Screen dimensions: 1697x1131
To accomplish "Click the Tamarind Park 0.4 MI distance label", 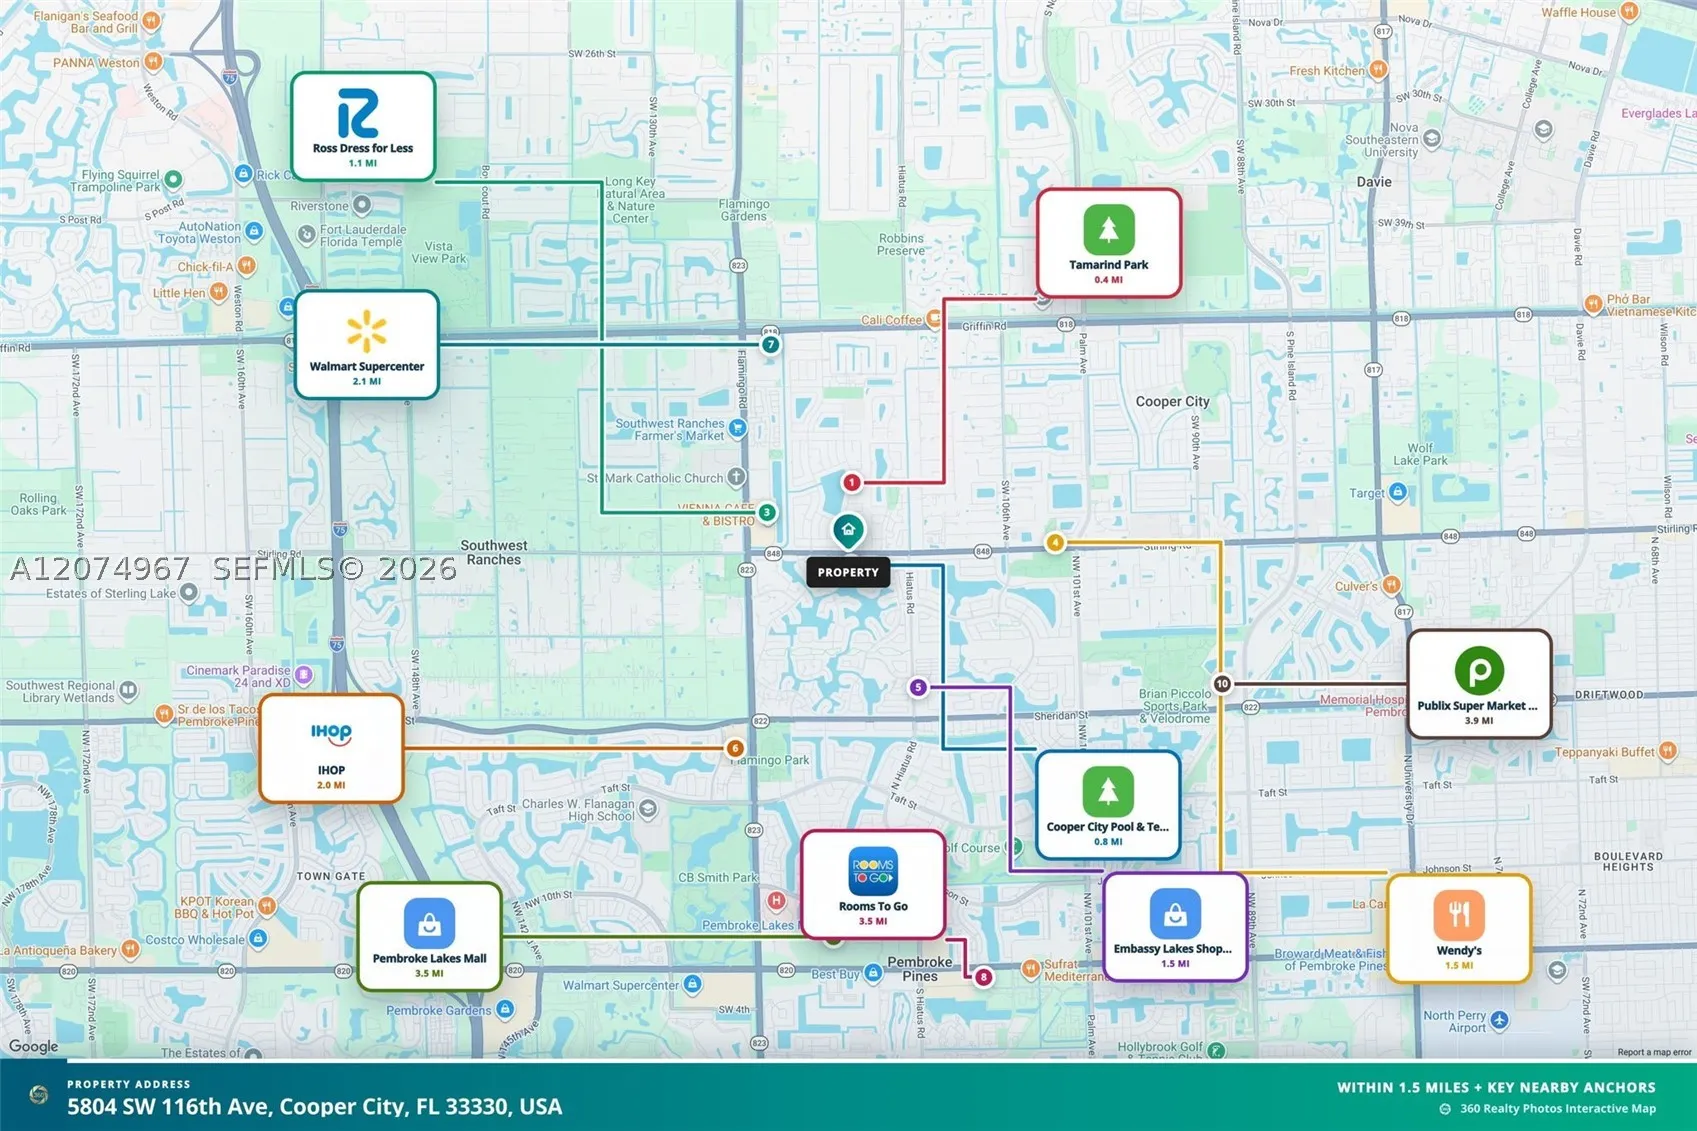I will [x=1108, y=280].
